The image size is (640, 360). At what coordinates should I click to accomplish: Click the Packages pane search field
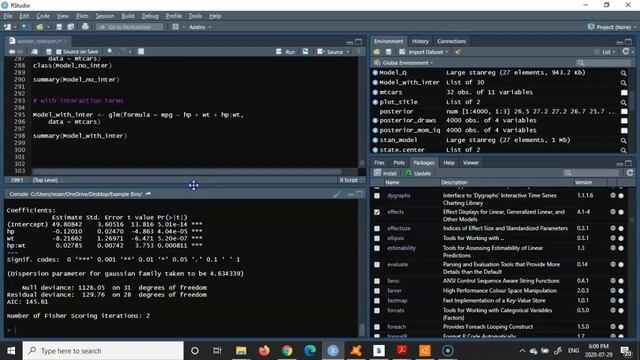tap(591, 173)
